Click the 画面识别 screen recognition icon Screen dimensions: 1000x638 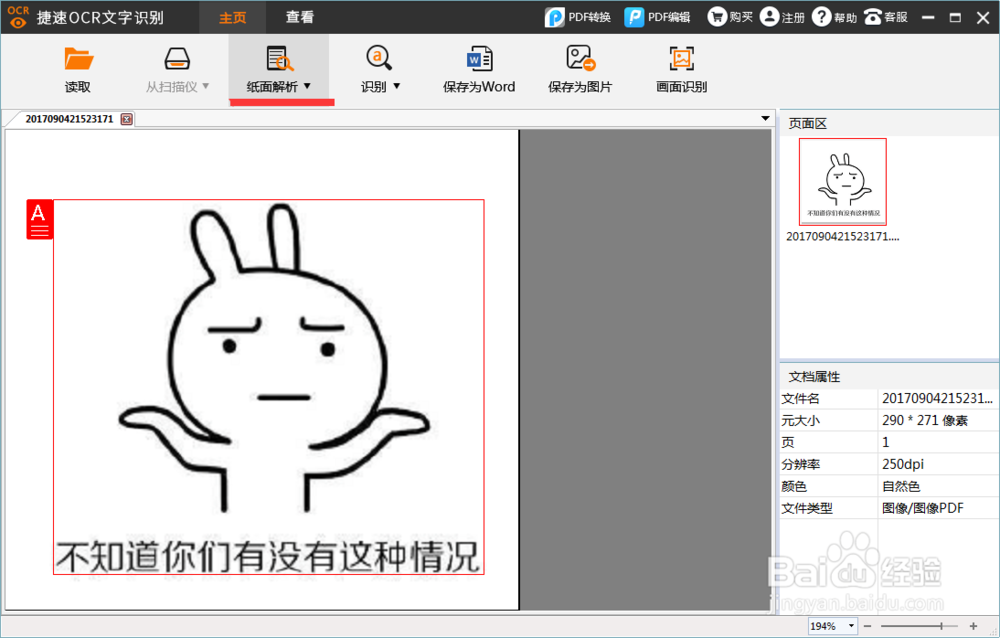point(681,59)
